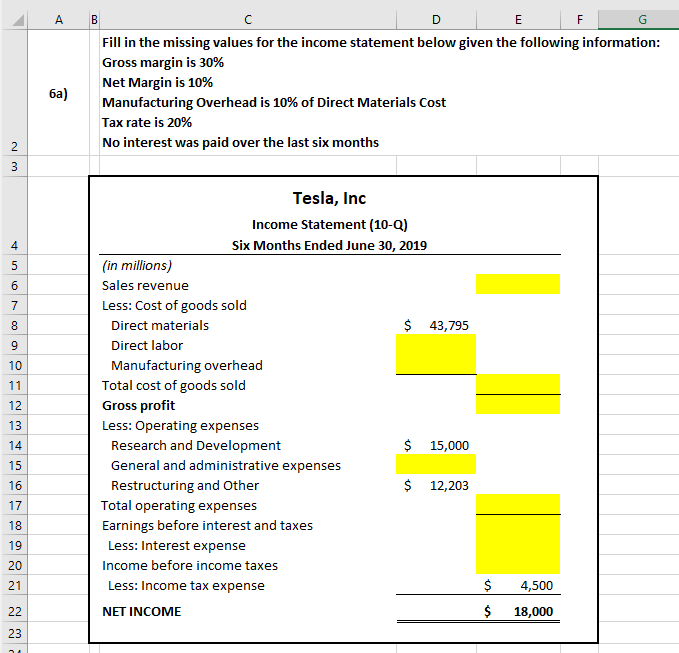Viewport: 679px width, 653px height.
Task: Select column F header
Action: click(580, 20)
